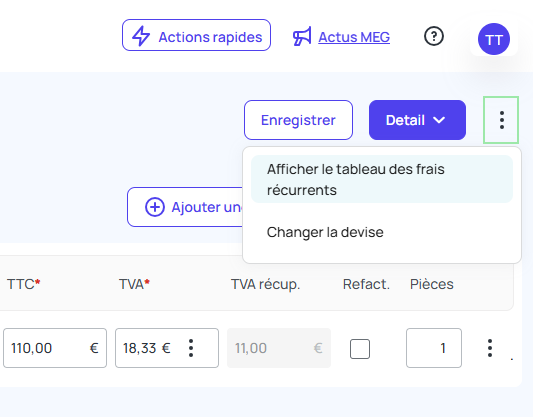
Task: Click the megaphone icon beside Actus MEG
Action: click(302, 36)
